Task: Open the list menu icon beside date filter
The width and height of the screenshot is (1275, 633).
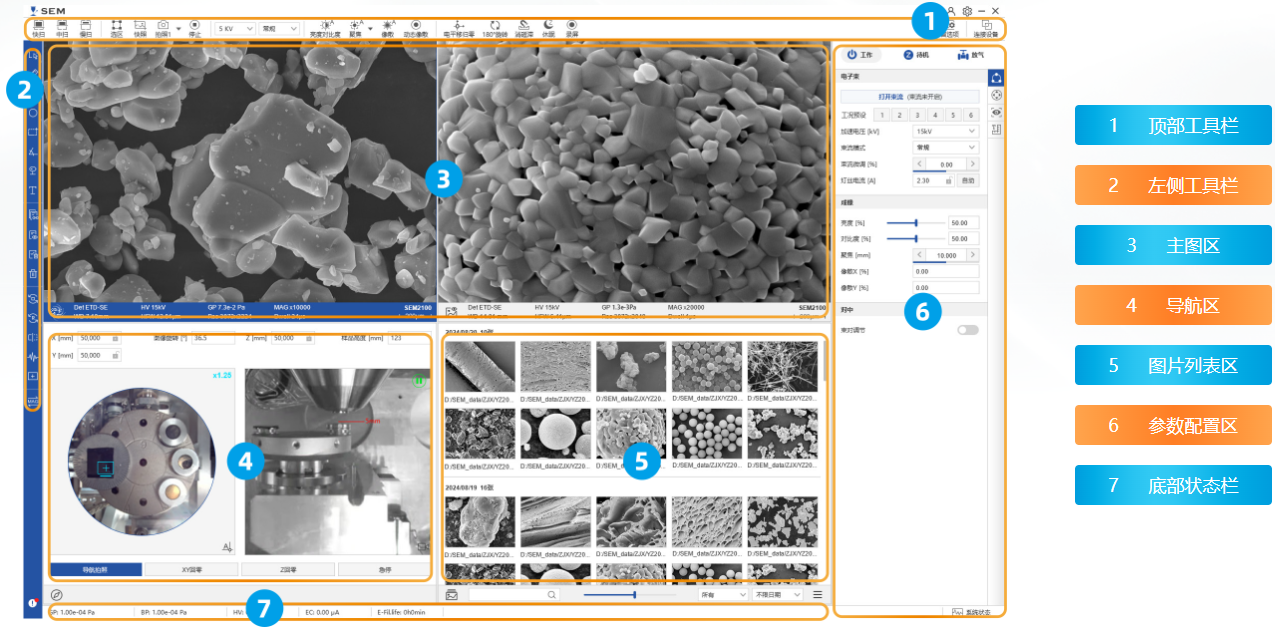Action: tap(817, 594)
